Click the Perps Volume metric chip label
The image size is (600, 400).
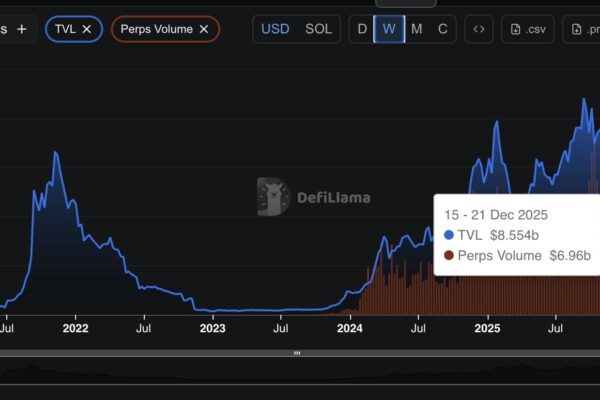coord(155,30)
